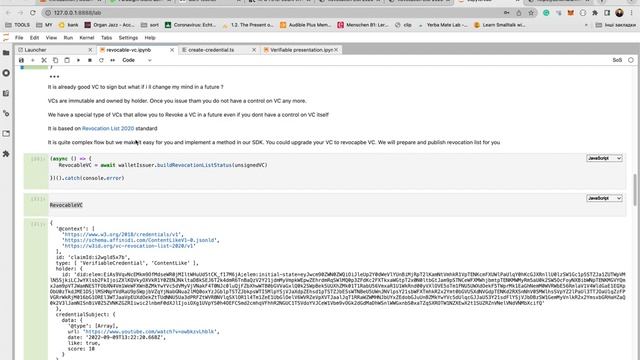Viewport: 640px width, 360px height.
Task: Click the share page icon in address bar
Action: [519, 13]
